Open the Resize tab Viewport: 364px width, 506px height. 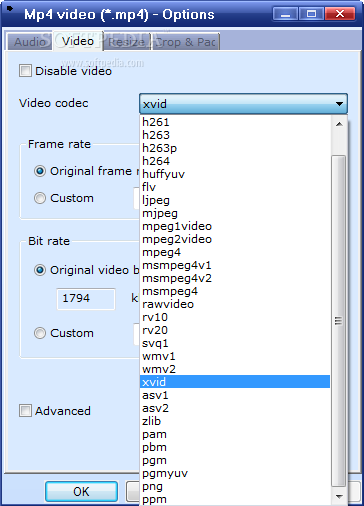(x=127, y=42)
